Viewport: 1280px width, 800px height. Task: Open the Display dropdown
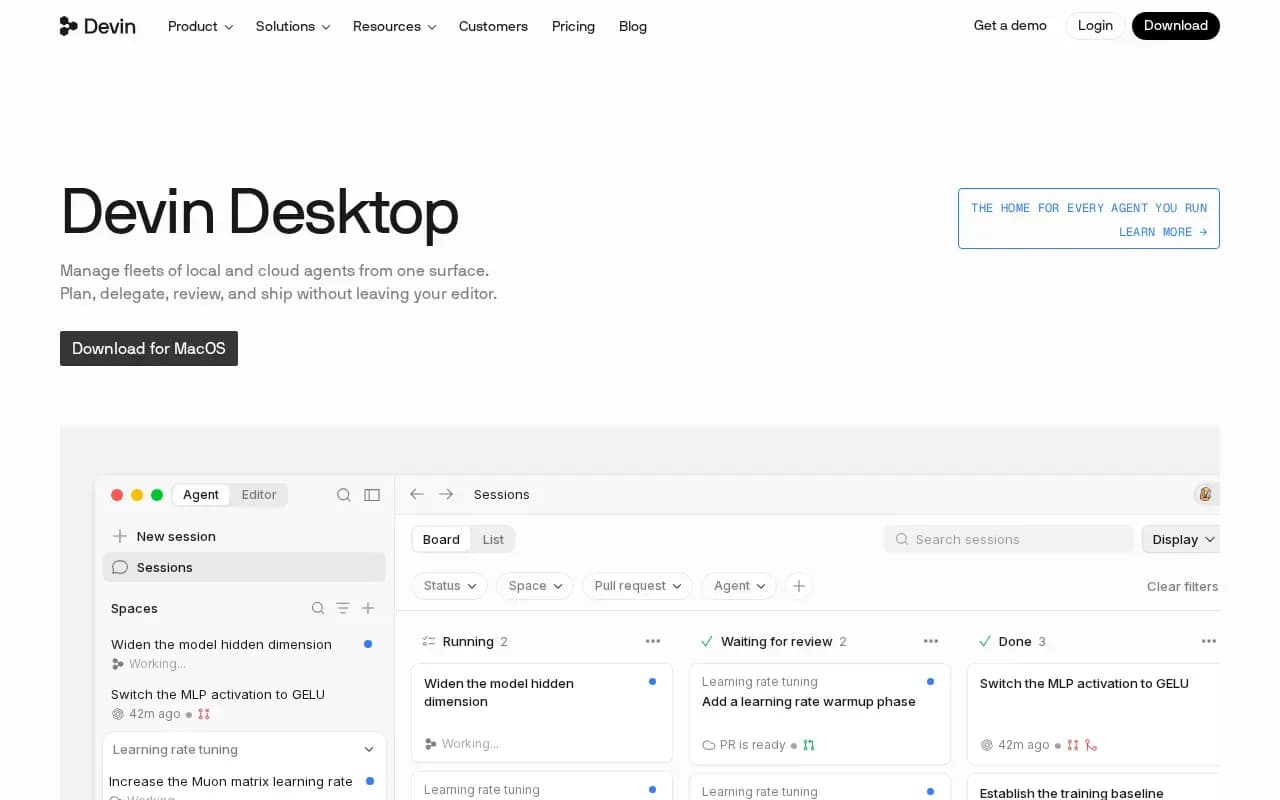1182,539
